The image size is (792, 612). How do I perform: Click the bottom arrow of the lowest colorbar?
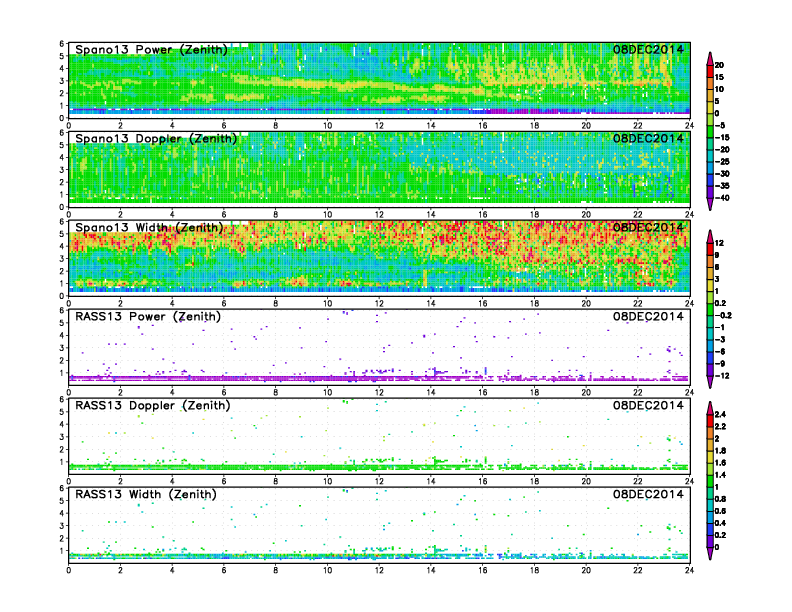[x=708, y=555]
